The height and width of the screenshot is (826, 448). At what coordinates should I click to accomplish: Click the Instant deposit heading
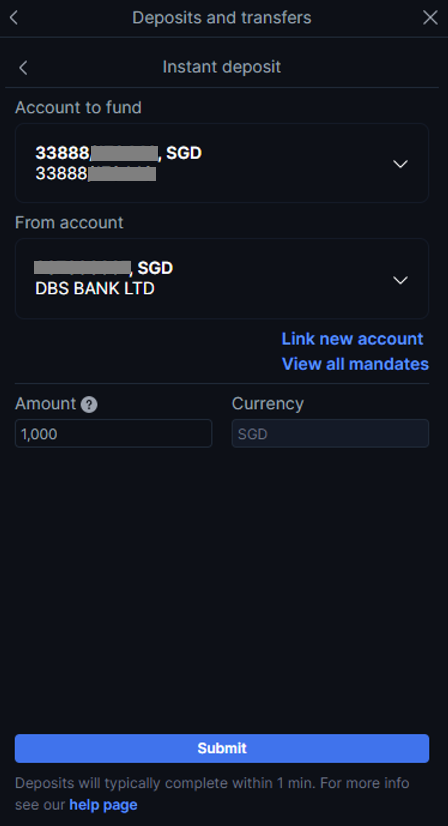(221, 67)
